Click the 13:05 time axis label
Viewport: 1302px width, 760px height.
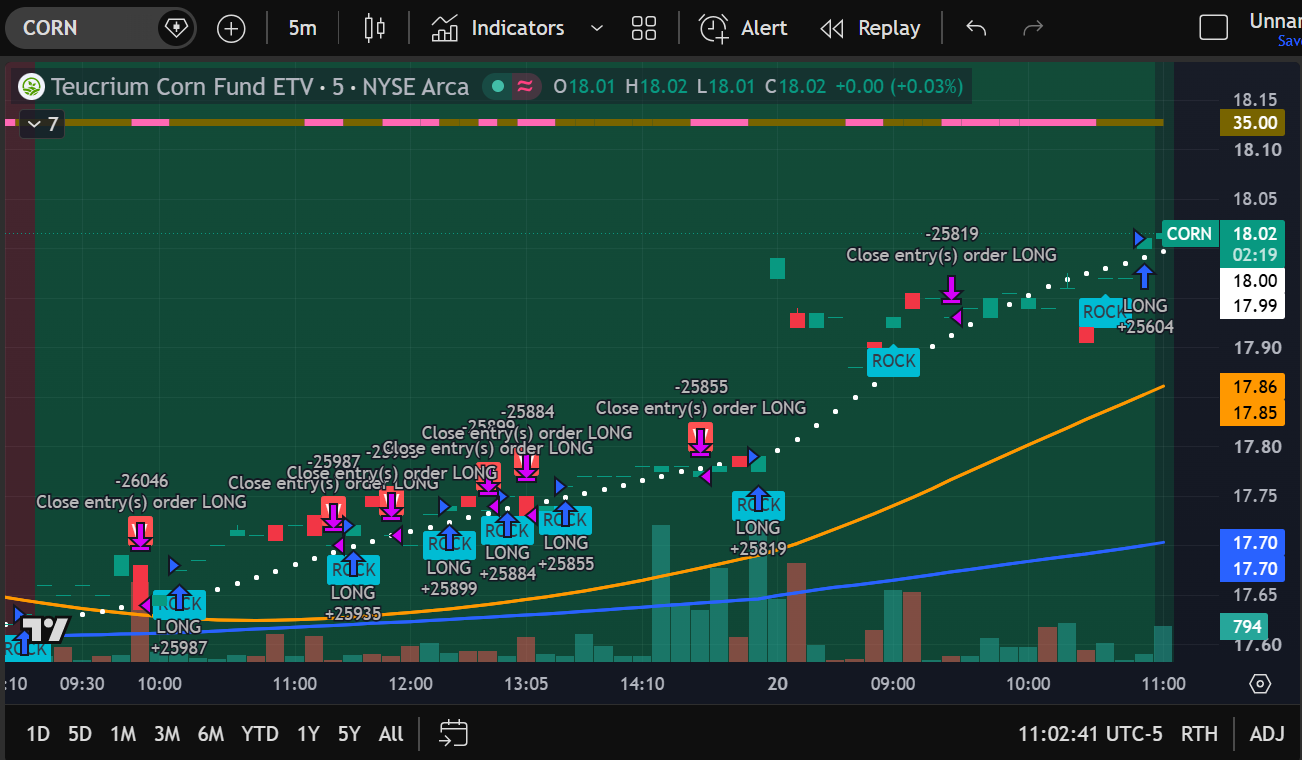click(x=526, y=684)
